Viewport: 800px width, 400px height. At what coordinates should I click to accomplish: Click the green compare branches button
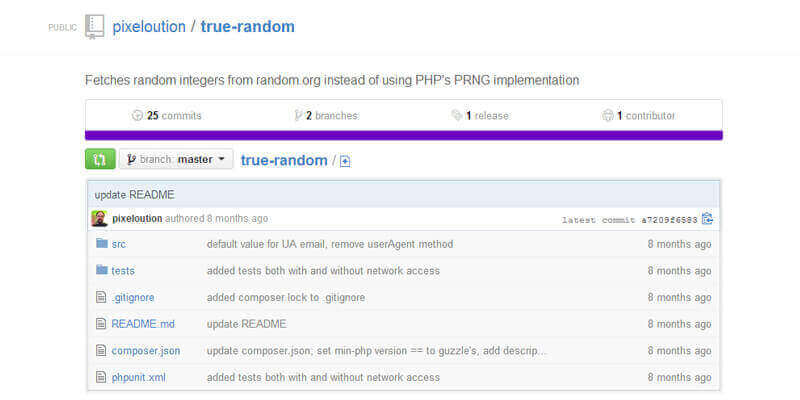tap(100, 159)
